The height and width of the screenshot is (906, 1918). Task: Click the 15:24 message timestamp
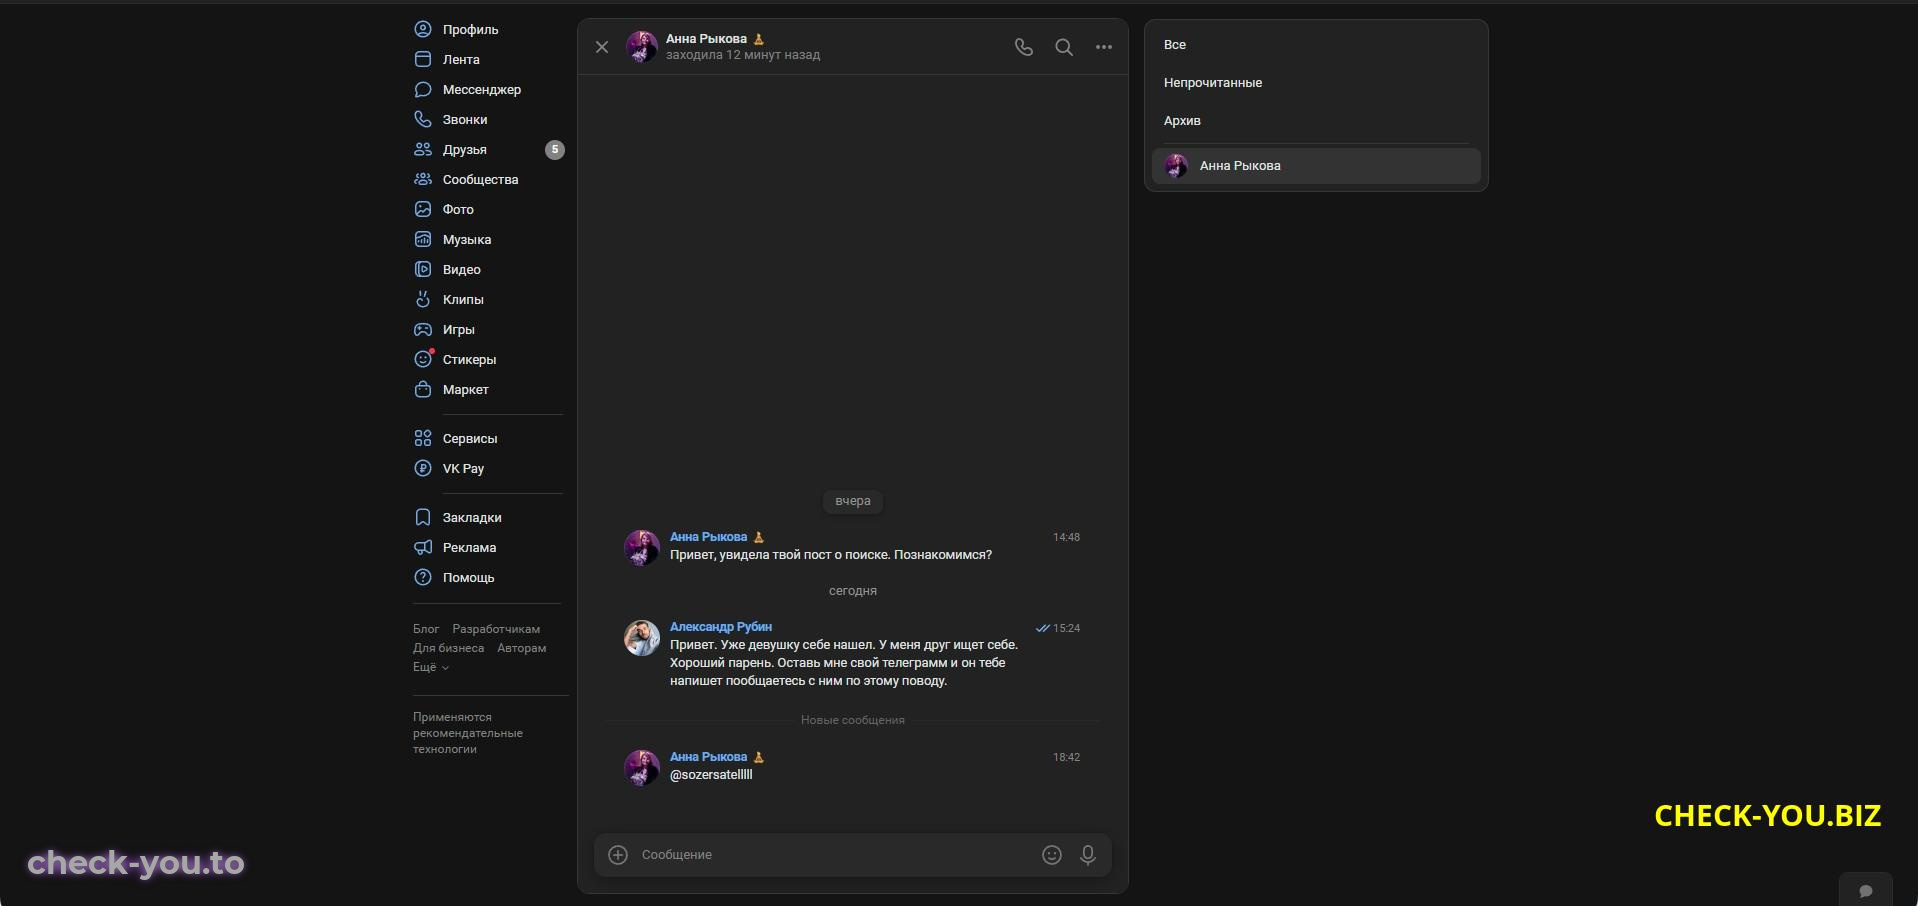coord(1066,628)
